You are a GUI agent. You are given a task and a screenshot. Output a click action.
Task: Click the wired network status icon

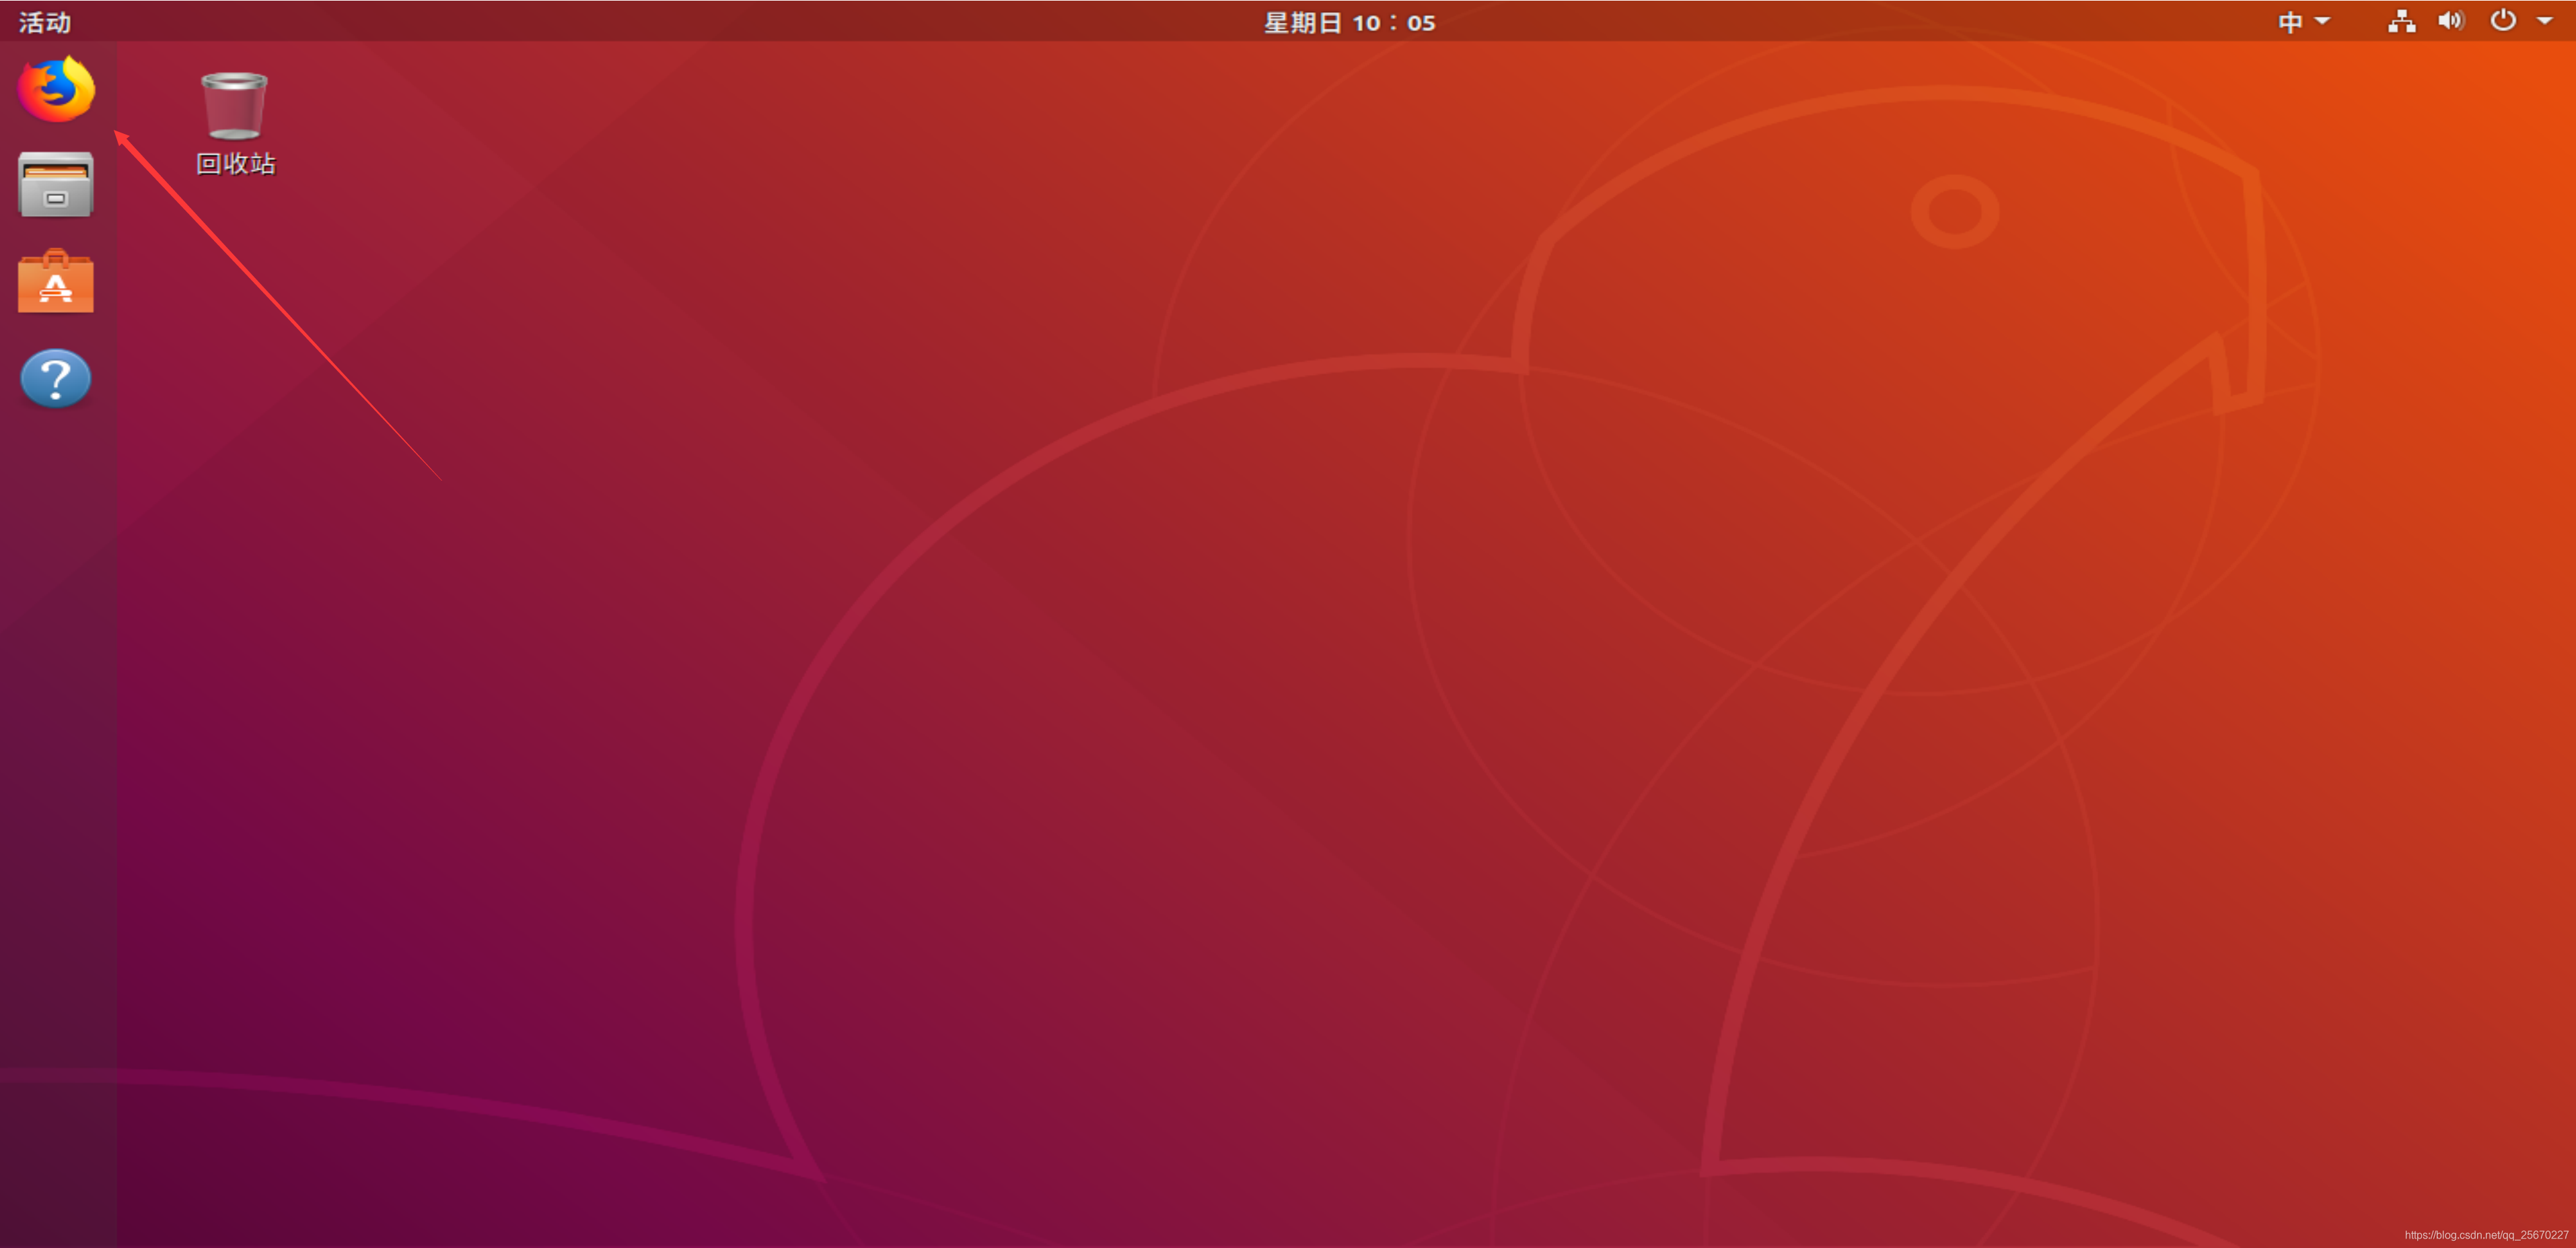2402,21
